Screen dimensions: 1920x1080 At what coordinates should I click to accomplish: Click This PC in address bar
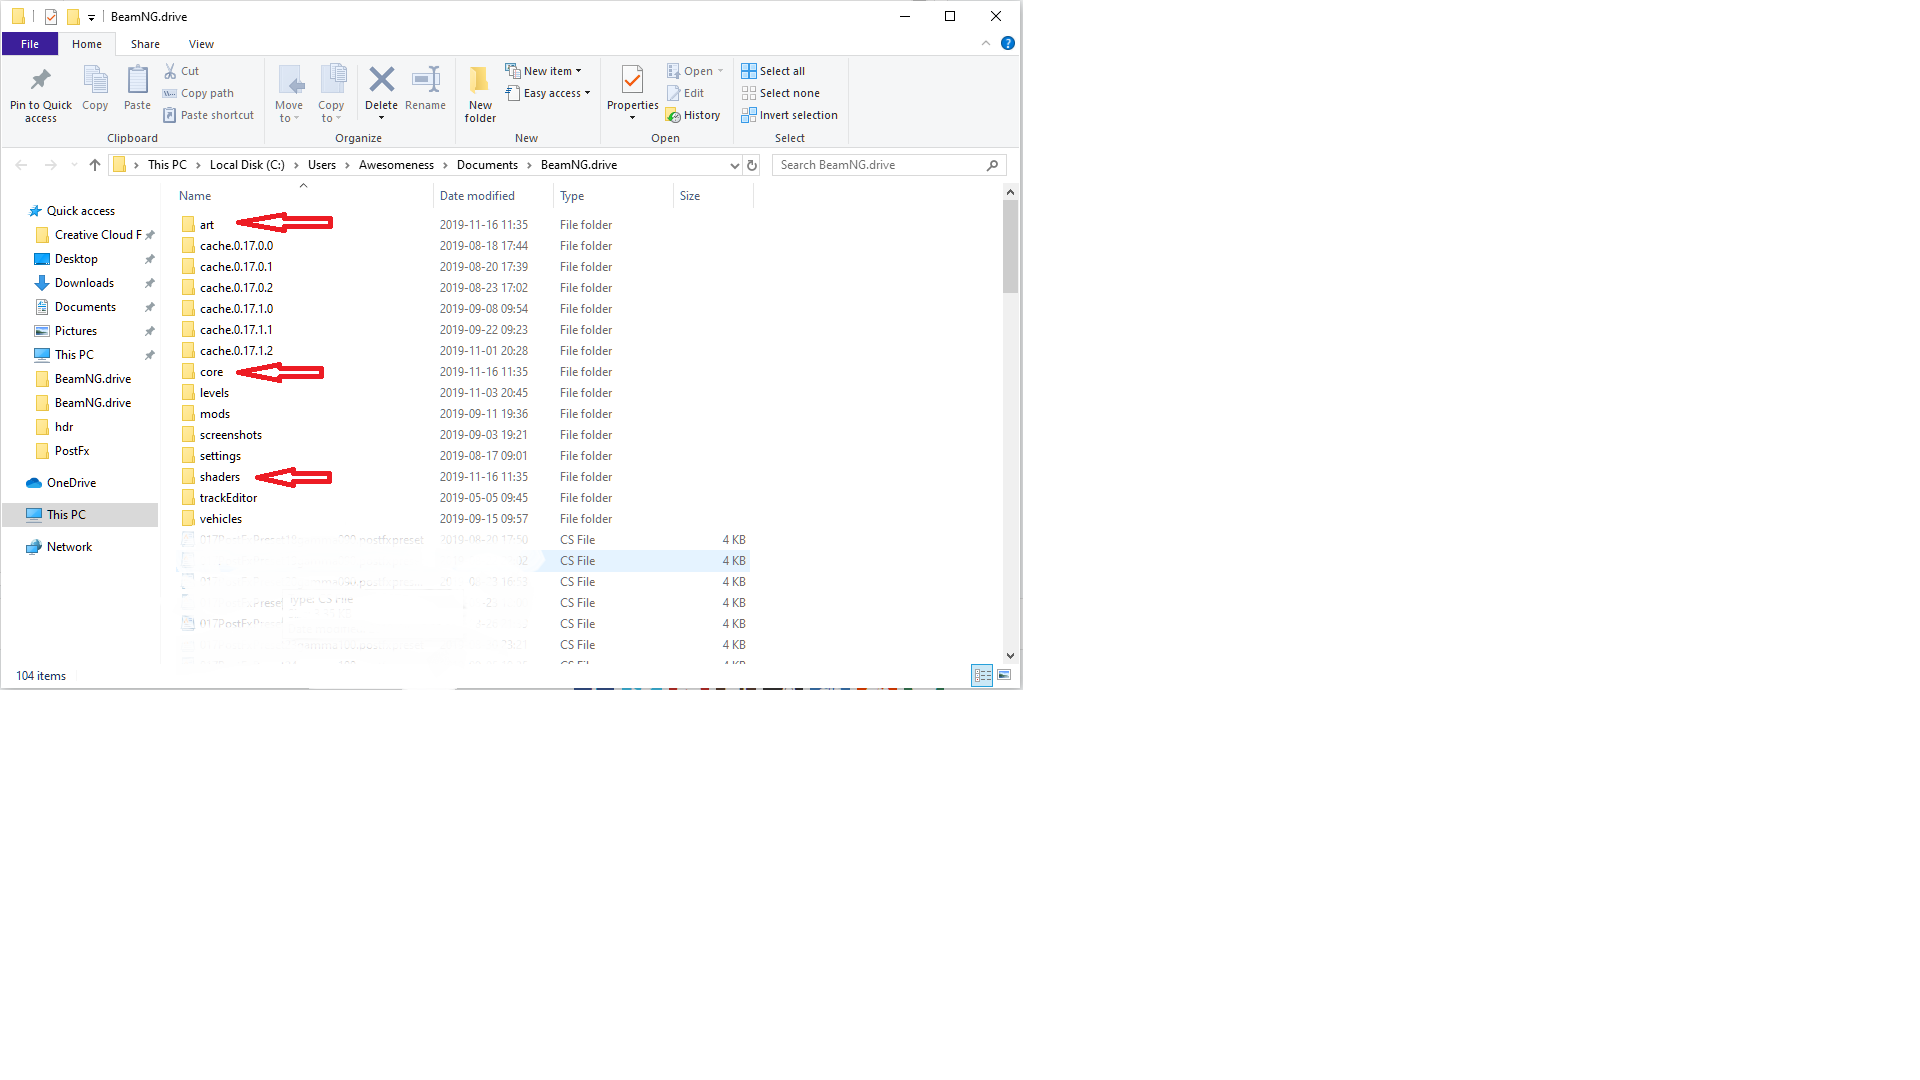(x=167, y=165)
